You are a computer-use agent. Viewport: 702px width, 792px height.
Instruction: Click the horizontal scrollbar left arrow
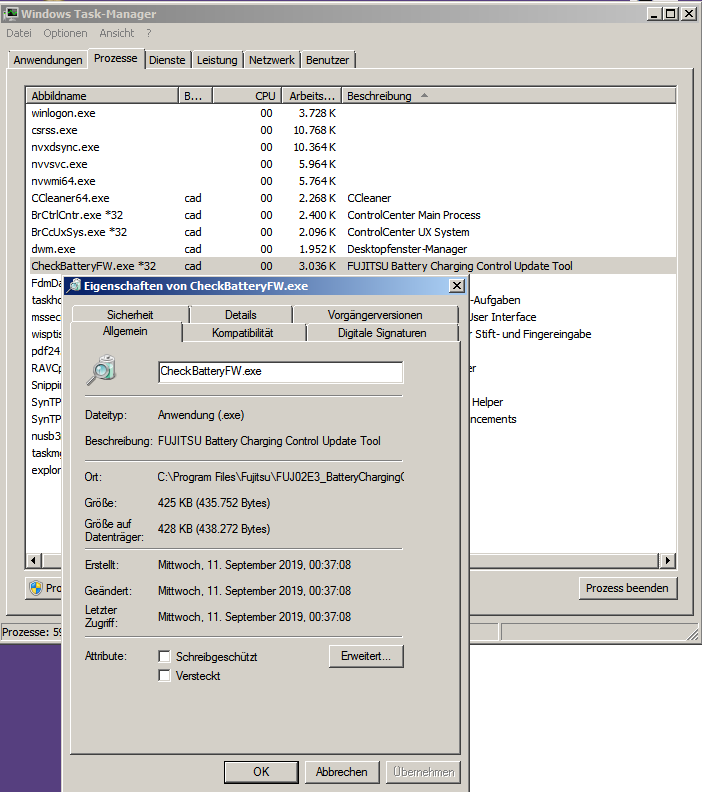tap(34, 560)
